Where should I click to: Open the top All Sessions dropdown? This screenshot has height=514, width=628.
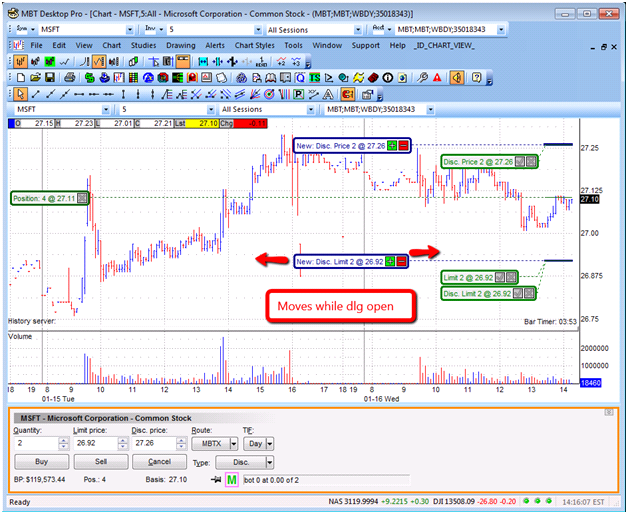pos(358,30)
